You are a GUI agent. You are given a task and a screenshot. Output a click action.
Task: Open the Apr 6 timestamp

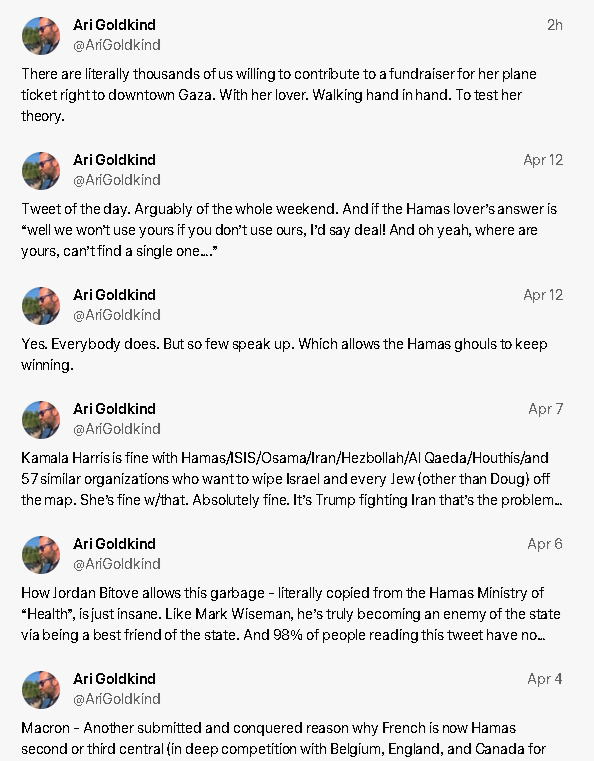pos(545,544)
